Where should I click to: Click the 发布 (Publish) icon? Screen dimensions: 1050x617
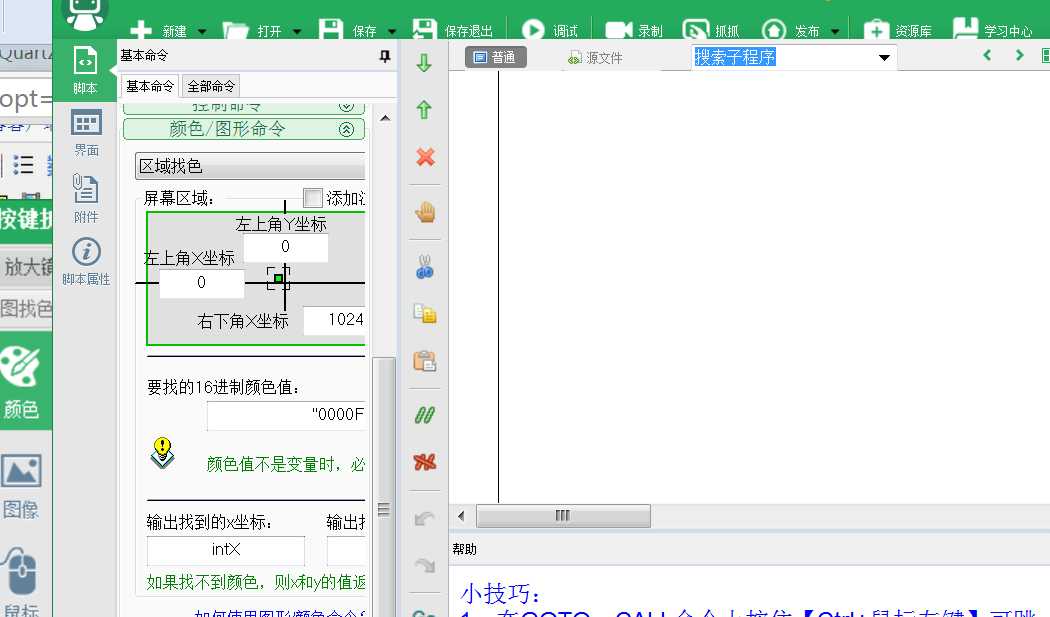(774, 29)
